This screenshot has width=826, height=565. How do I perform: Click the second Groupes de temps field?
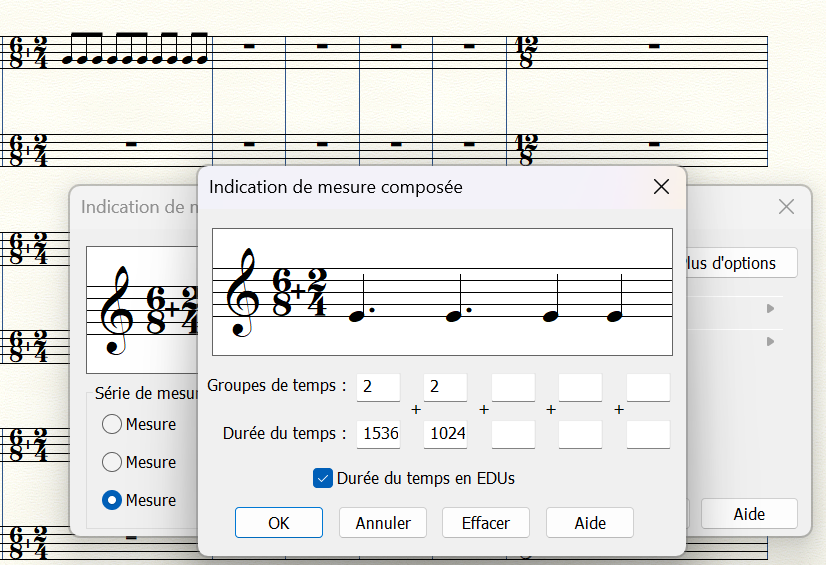click(x=445, y=386)
